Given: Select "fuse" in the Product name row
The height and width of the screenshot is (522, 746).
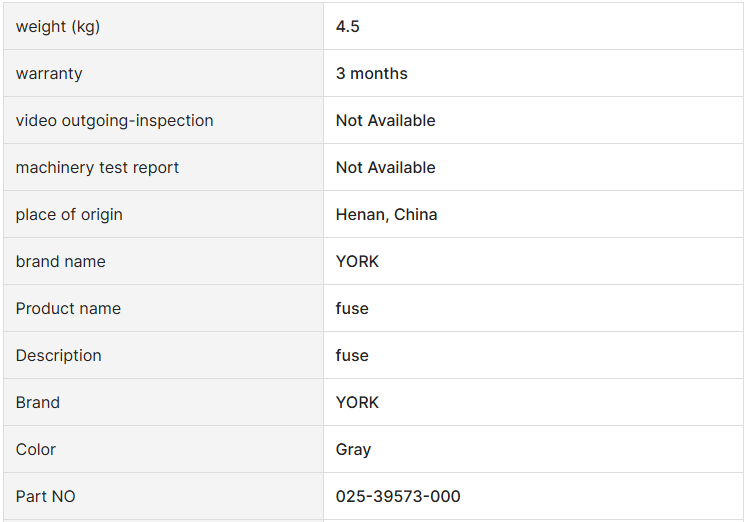Looking at the screenshot, I should pos(352,309).
